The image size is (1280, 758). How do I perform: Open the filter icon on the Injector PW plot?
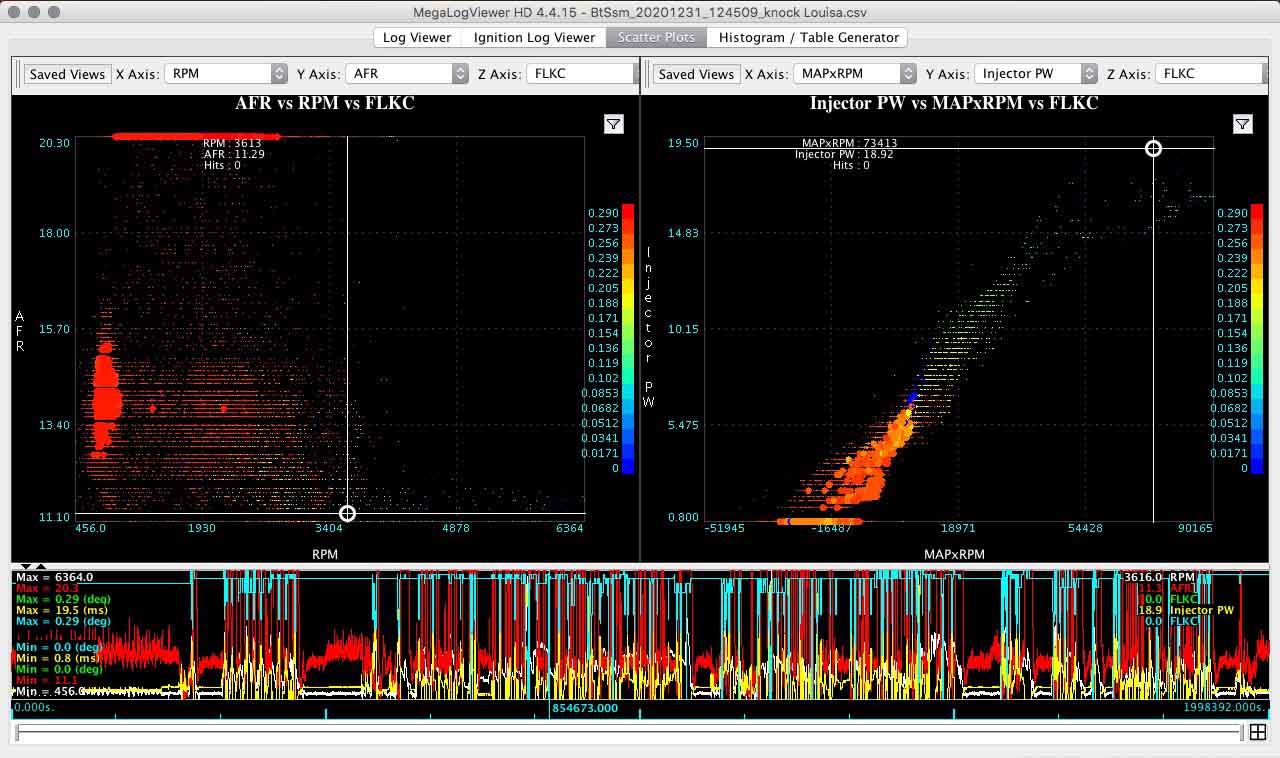pyautogui.click(x=1243, y=124)
